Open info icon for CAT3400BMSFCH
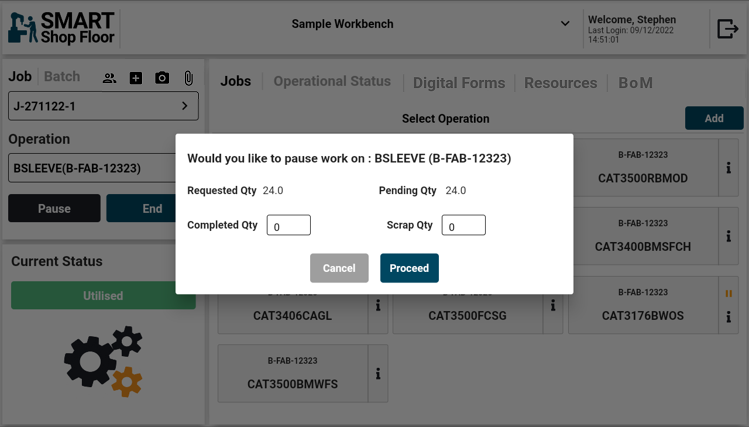 (729, 237)
